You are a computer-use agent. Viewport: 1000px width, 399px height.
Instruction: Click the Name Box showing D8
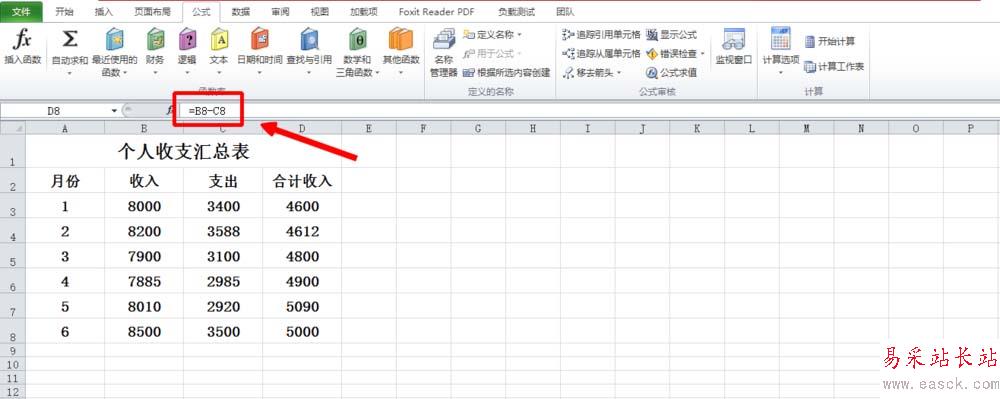click(54, 111)
